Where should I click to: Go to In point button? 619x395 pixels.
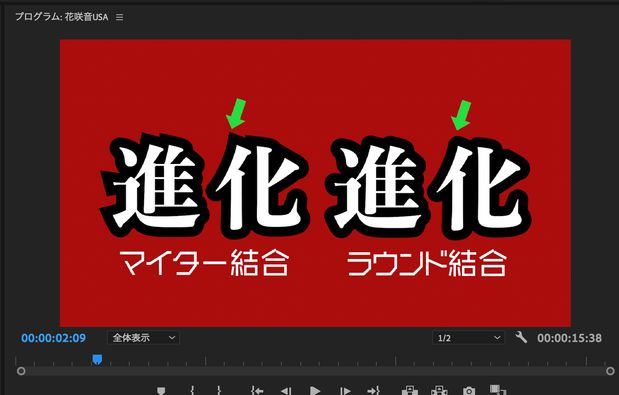pyautogui.click(x=257, y=391)
